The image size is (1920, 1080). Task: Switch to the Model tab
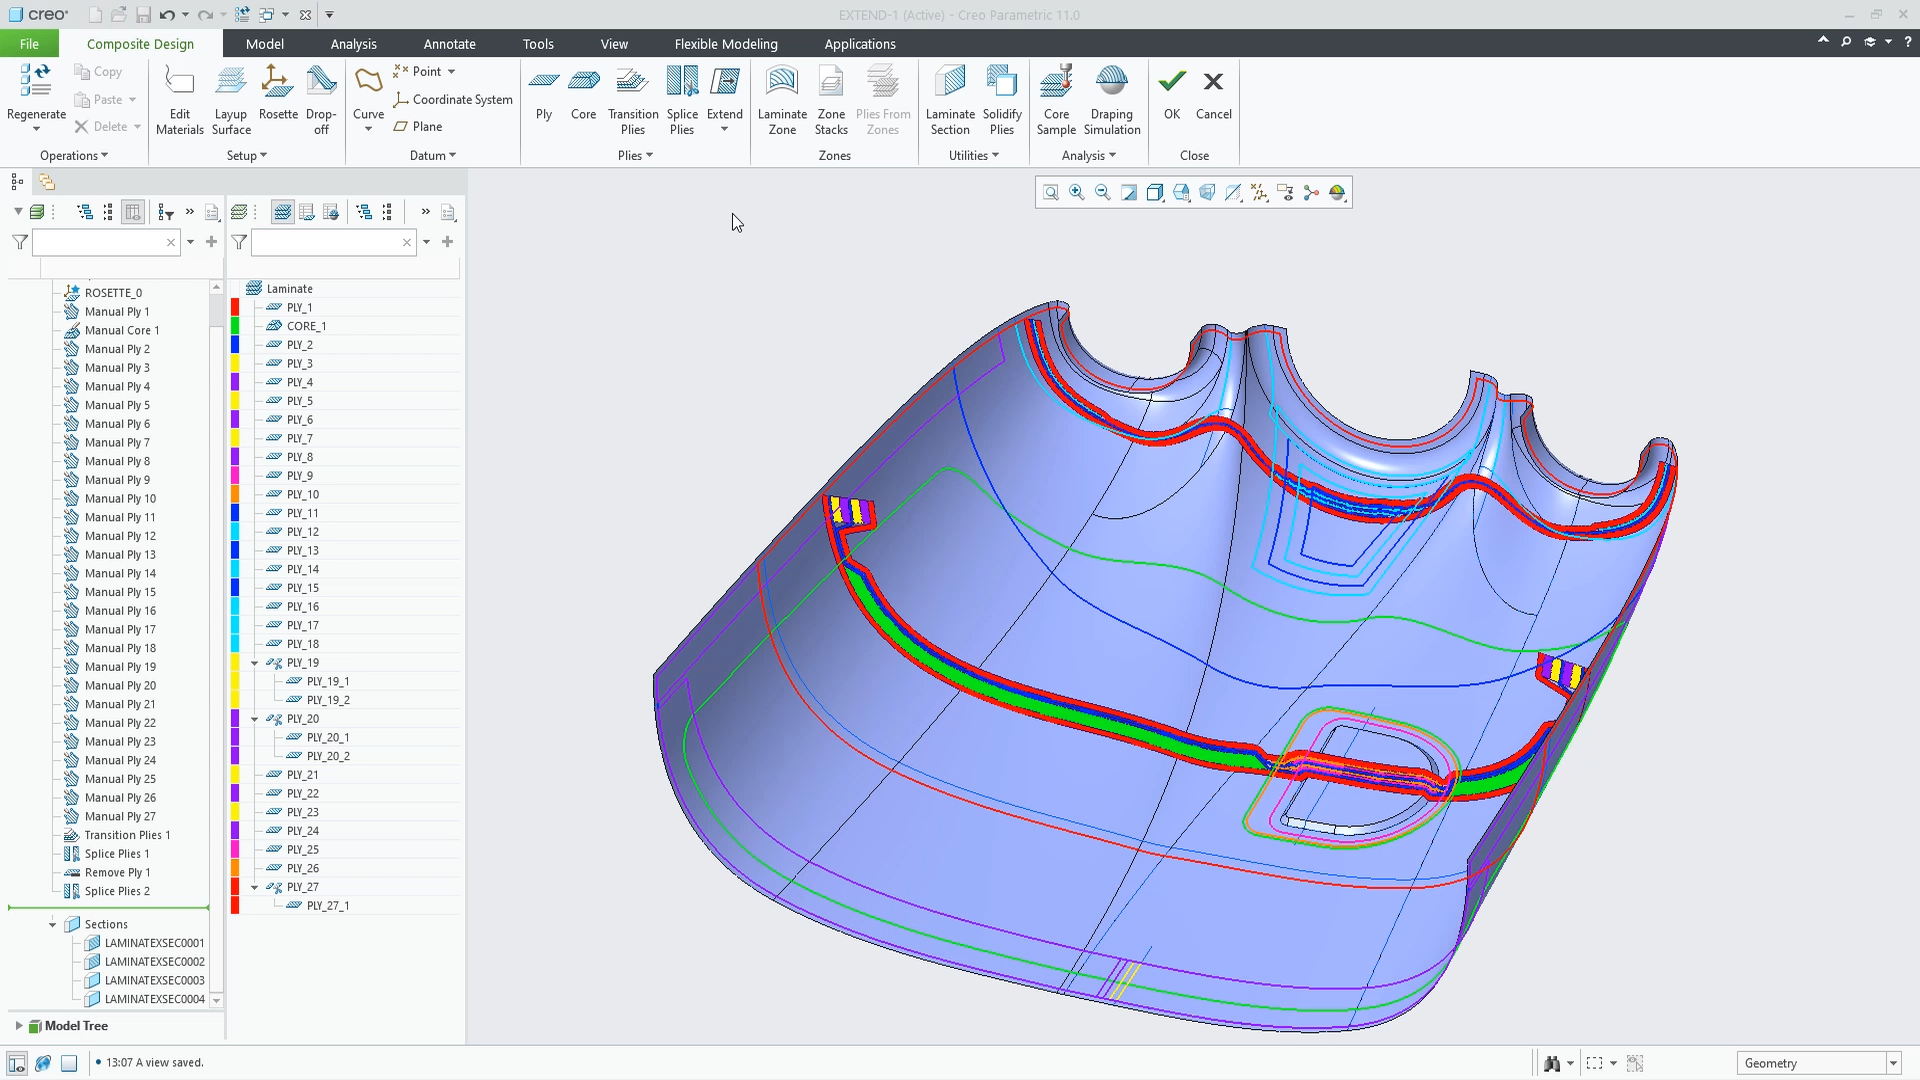[x=265, y=44]
